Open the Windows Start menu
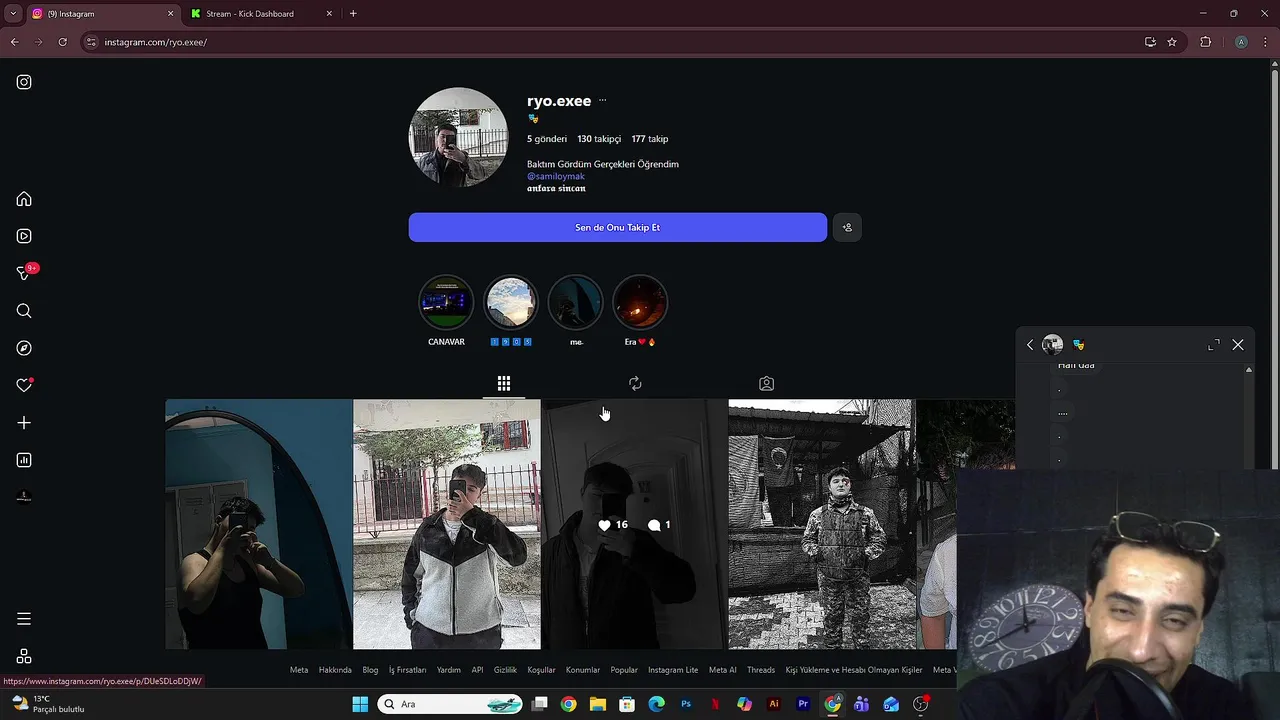Viewport: 1280px width, 720px height. [x=360, y=704]
